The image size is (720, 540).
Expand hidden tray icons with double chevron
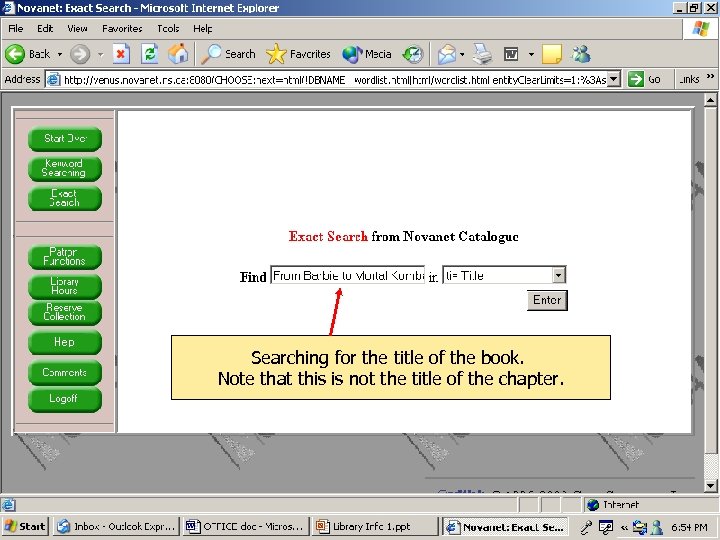624,527
